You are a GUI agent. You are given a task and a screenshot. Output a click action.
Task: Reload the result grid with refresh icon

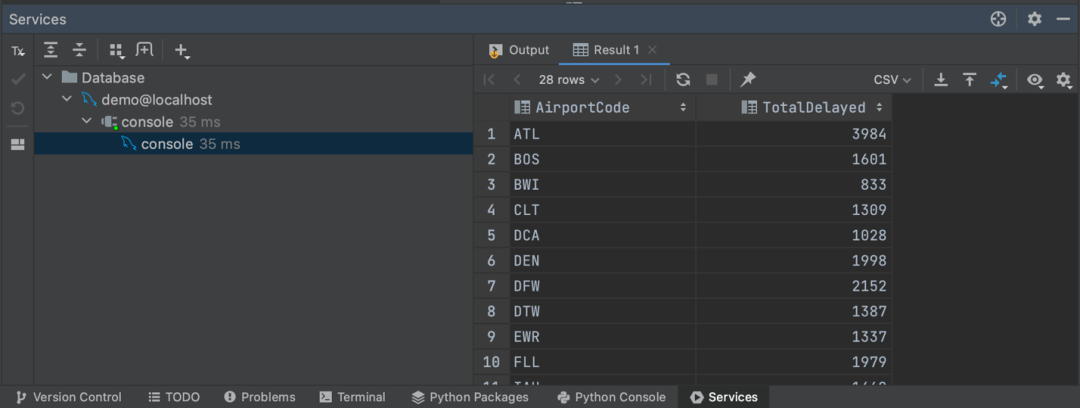coord(683,80)
